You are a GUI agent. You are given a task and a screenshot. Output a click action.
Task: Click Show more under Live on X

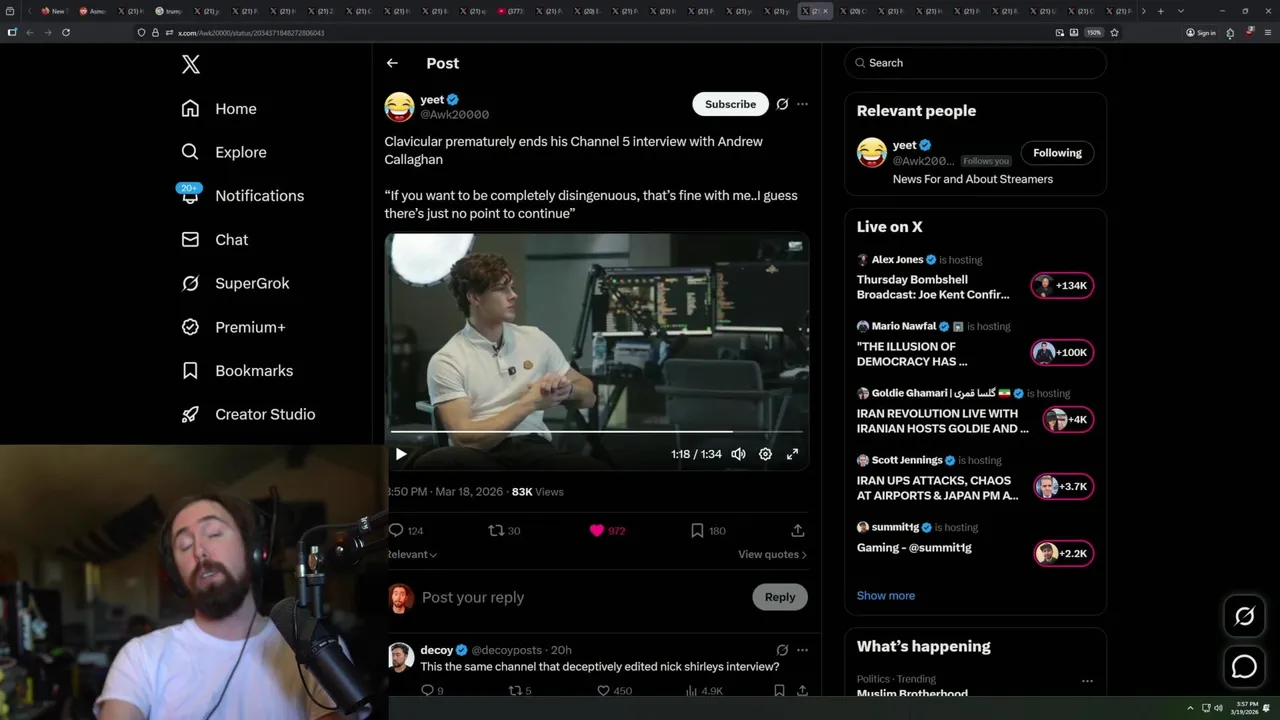coord(885,596)
